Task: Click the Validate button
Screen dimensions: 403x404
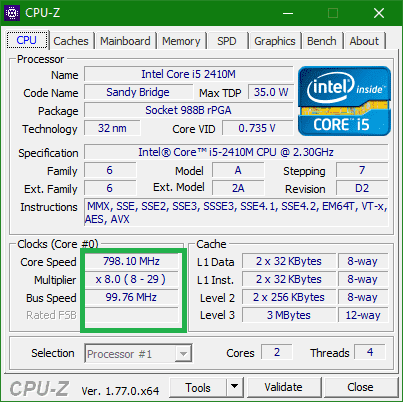Action: (x=284, y=387)
